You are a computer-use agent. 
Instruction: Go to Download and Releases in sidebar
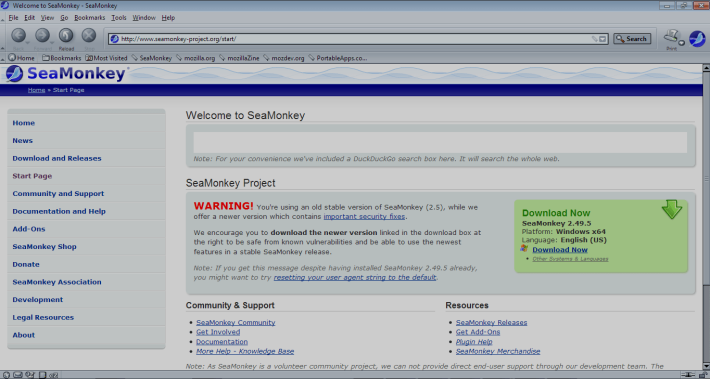point(57,158)
